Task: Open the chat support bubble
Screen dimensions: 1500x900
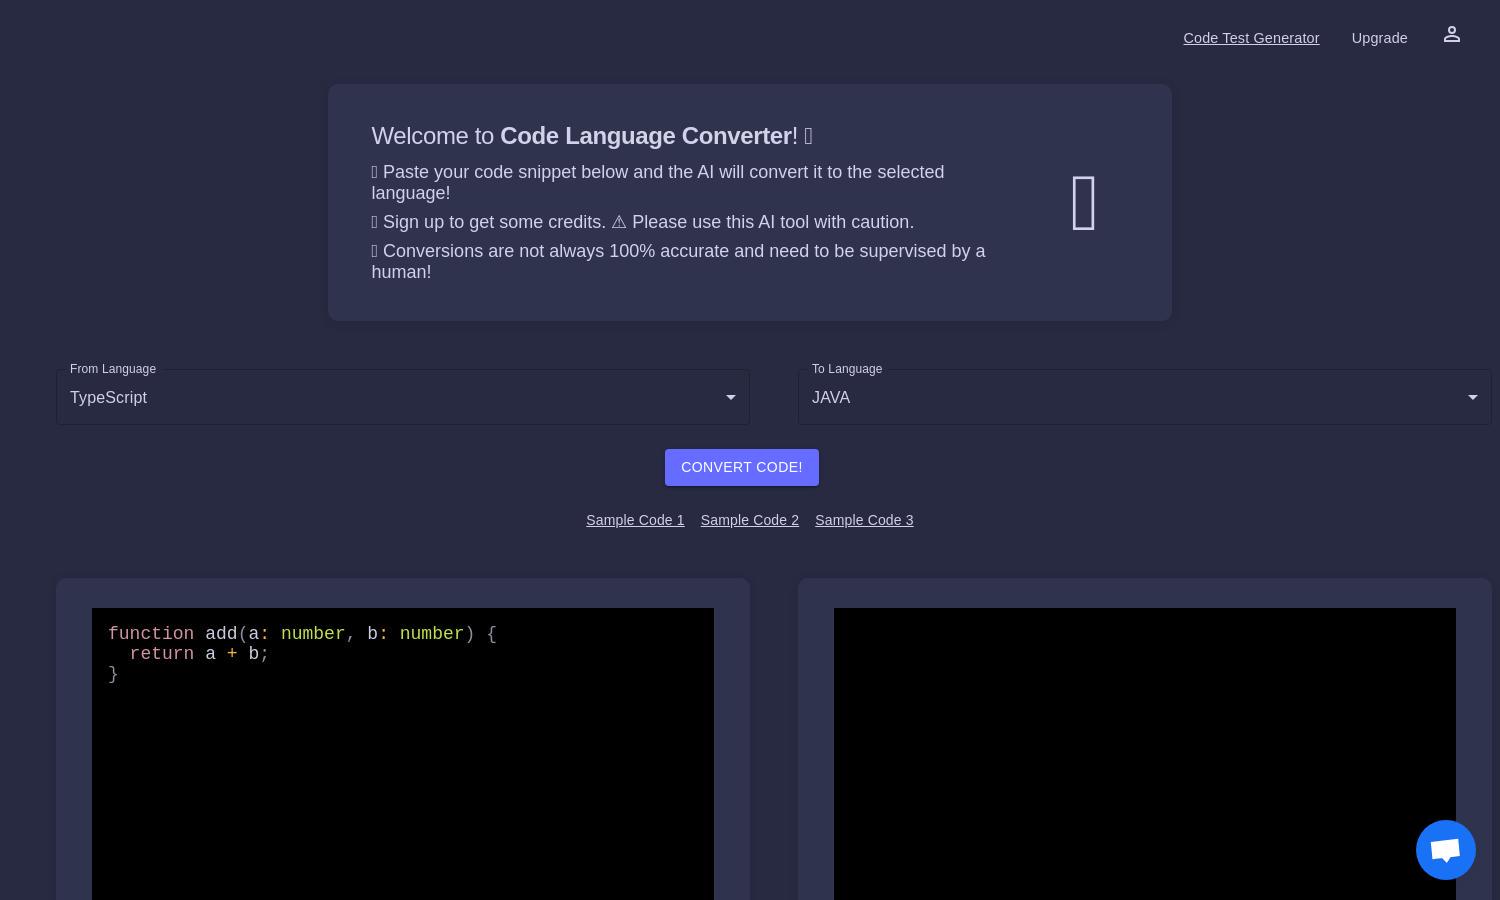Action: [x=1446, y=850]
